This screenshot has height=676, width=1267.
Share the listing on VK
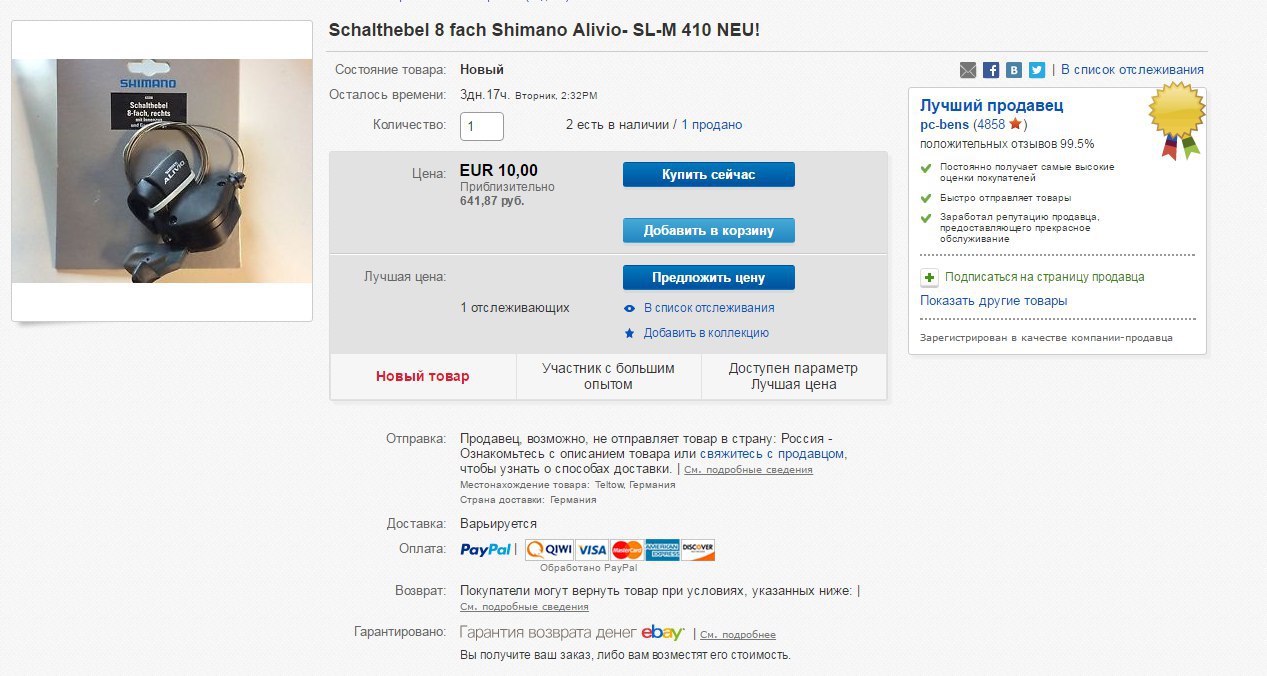(x=1014, y=70)
